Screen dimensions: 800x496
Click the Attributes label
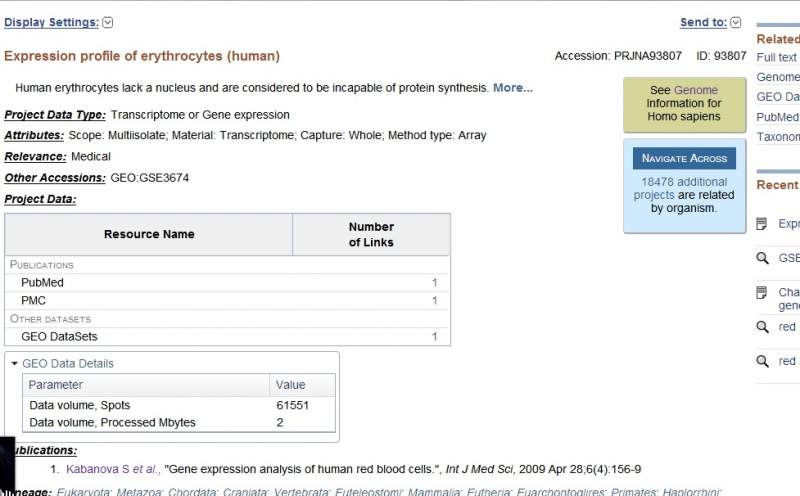[34, 135]
